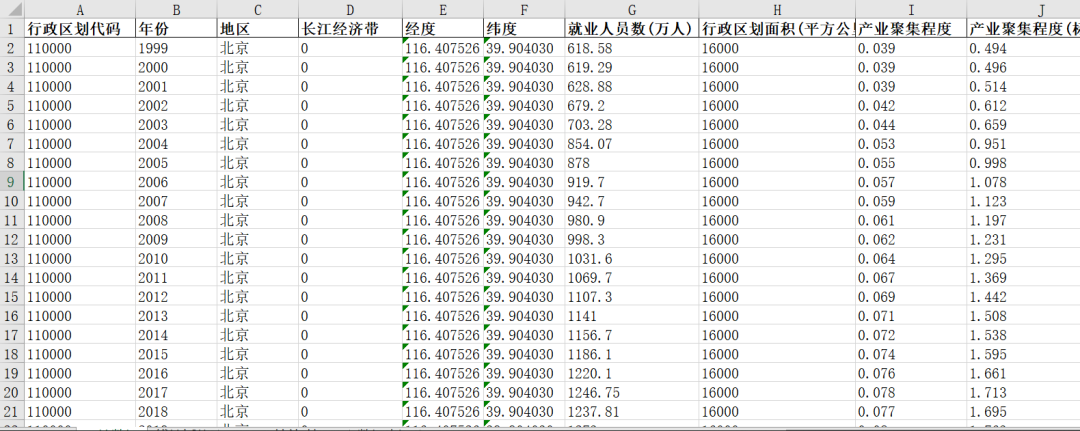Click employment value '878'
1080x431 pixels.
click(x=631, y=163)
